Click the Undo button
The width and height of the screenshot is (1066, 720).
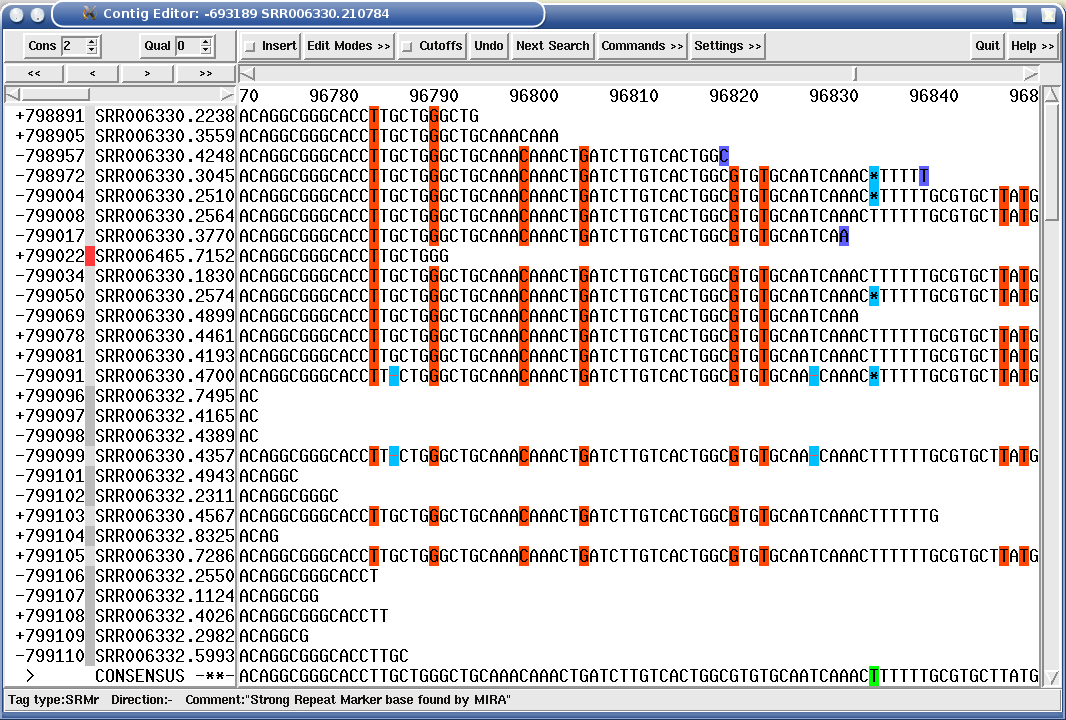pyautogui.click(x=489, y=46)
